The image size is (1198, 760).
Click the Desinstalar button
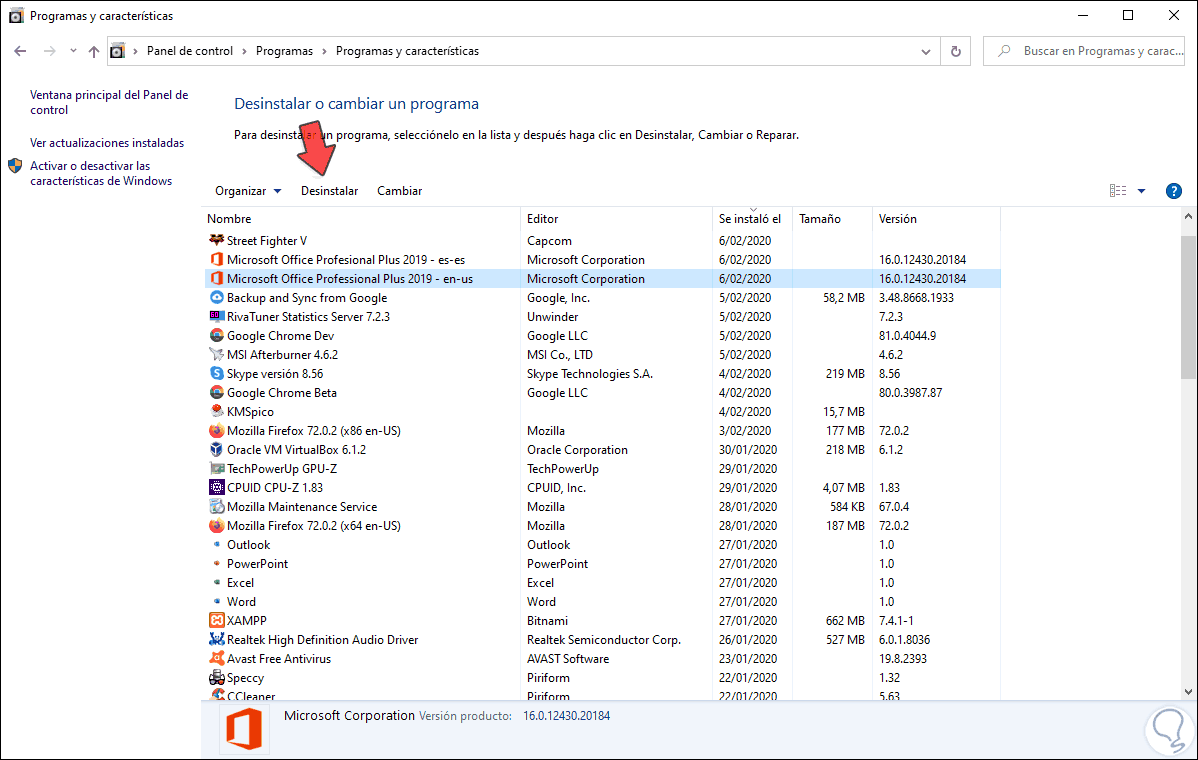(329, 191)
